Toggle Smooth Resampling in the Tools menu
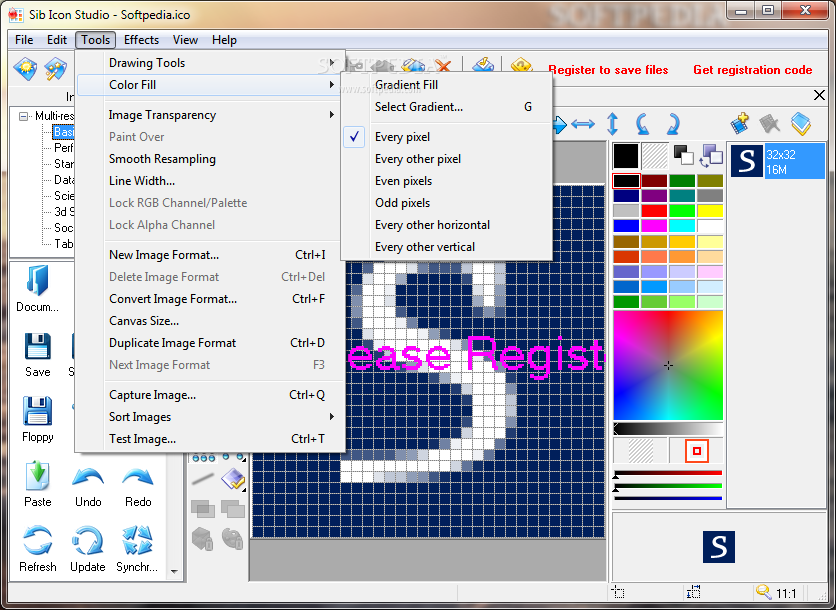836x610 pixels. 210,159
